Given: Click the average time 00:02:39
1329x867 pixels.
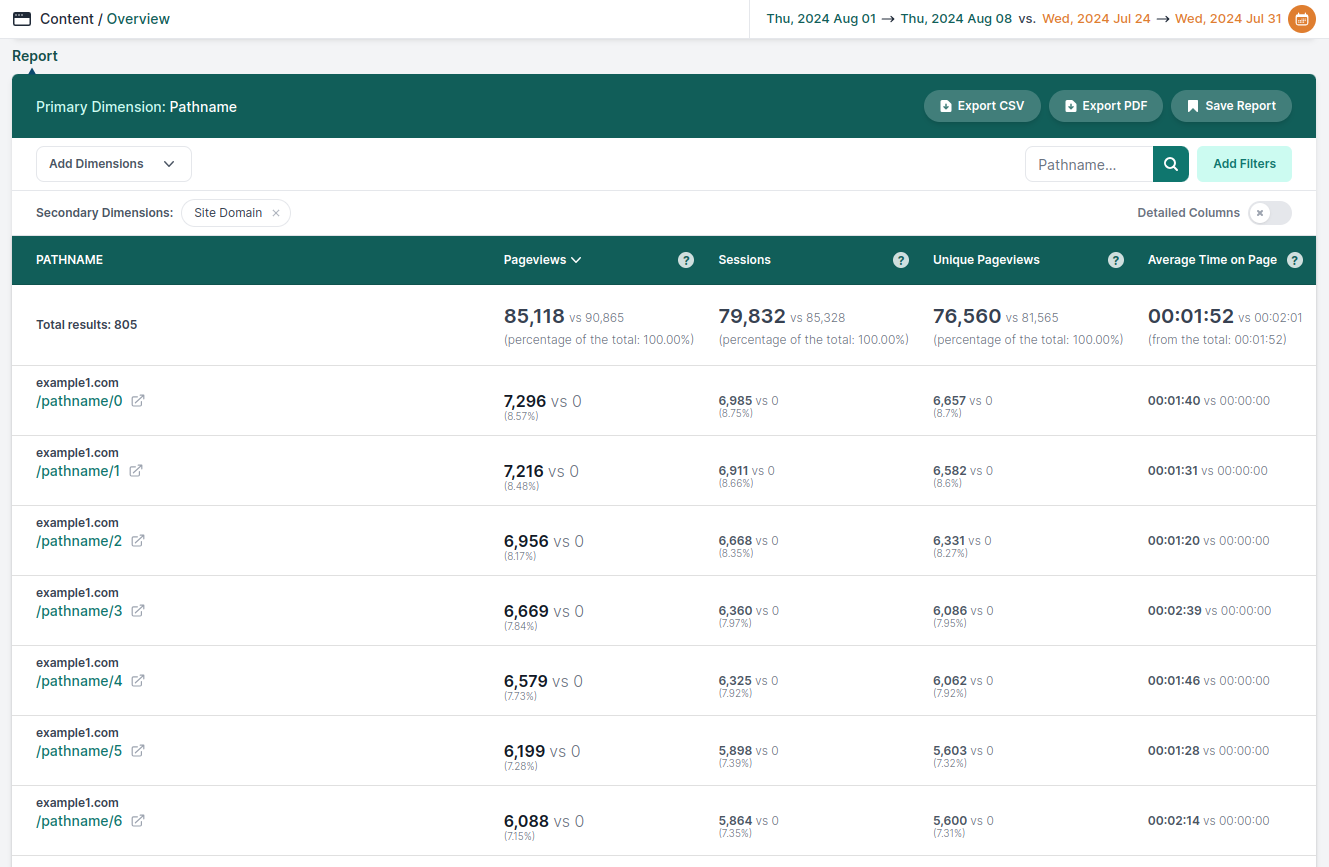Looking at the screenshot, I should click(x=1175, y=611).
